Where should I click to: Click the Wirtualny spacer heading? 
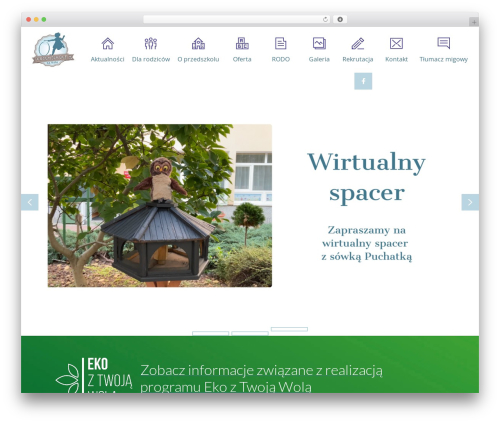(366, 177)
